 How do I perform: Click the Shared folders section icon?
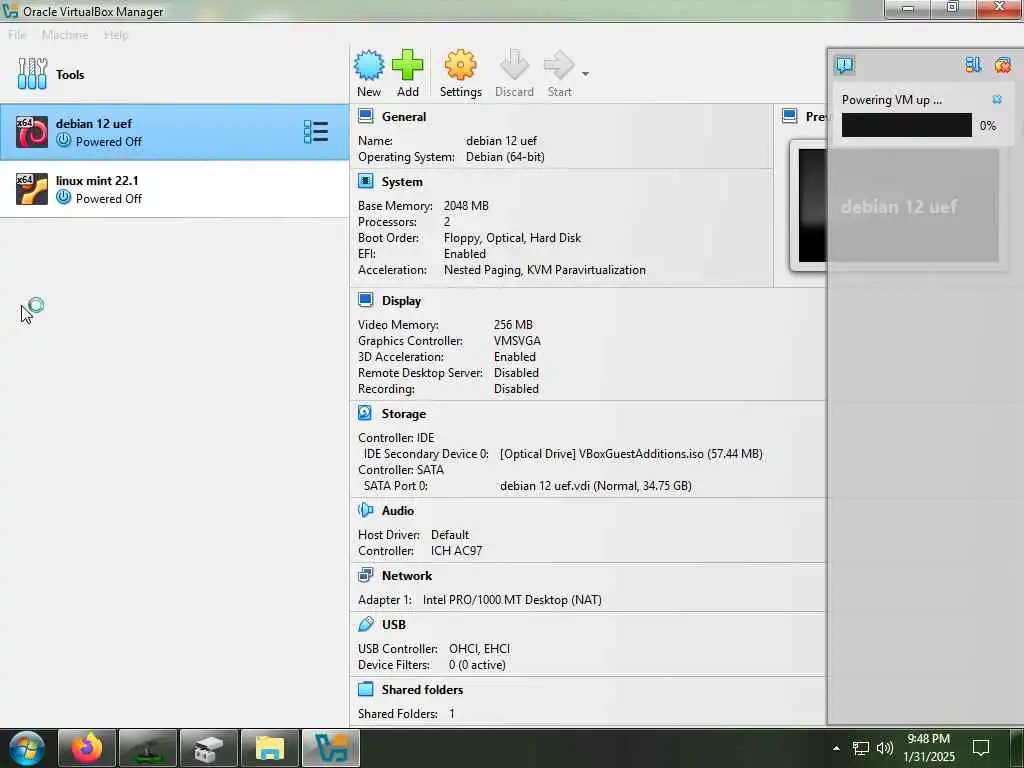366,689
